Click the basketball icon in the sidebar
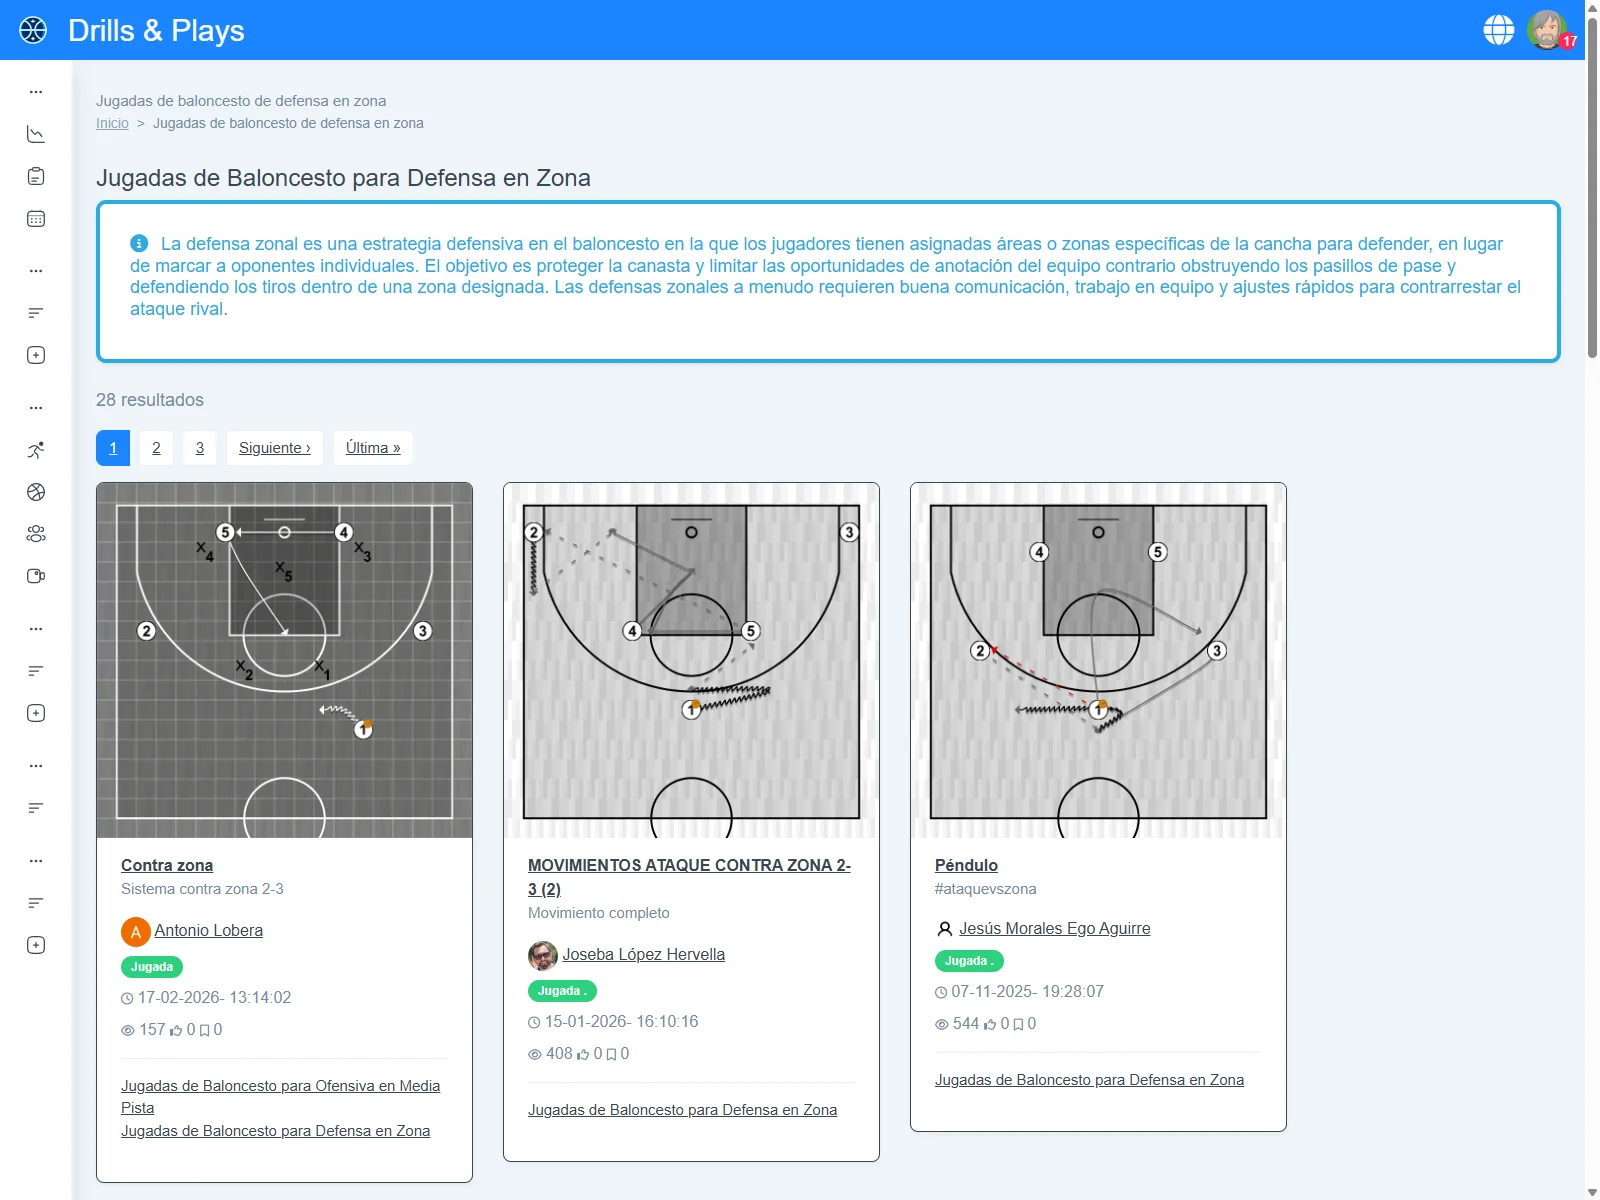This screenshot has width=1600, height=1200. [36, 491]
